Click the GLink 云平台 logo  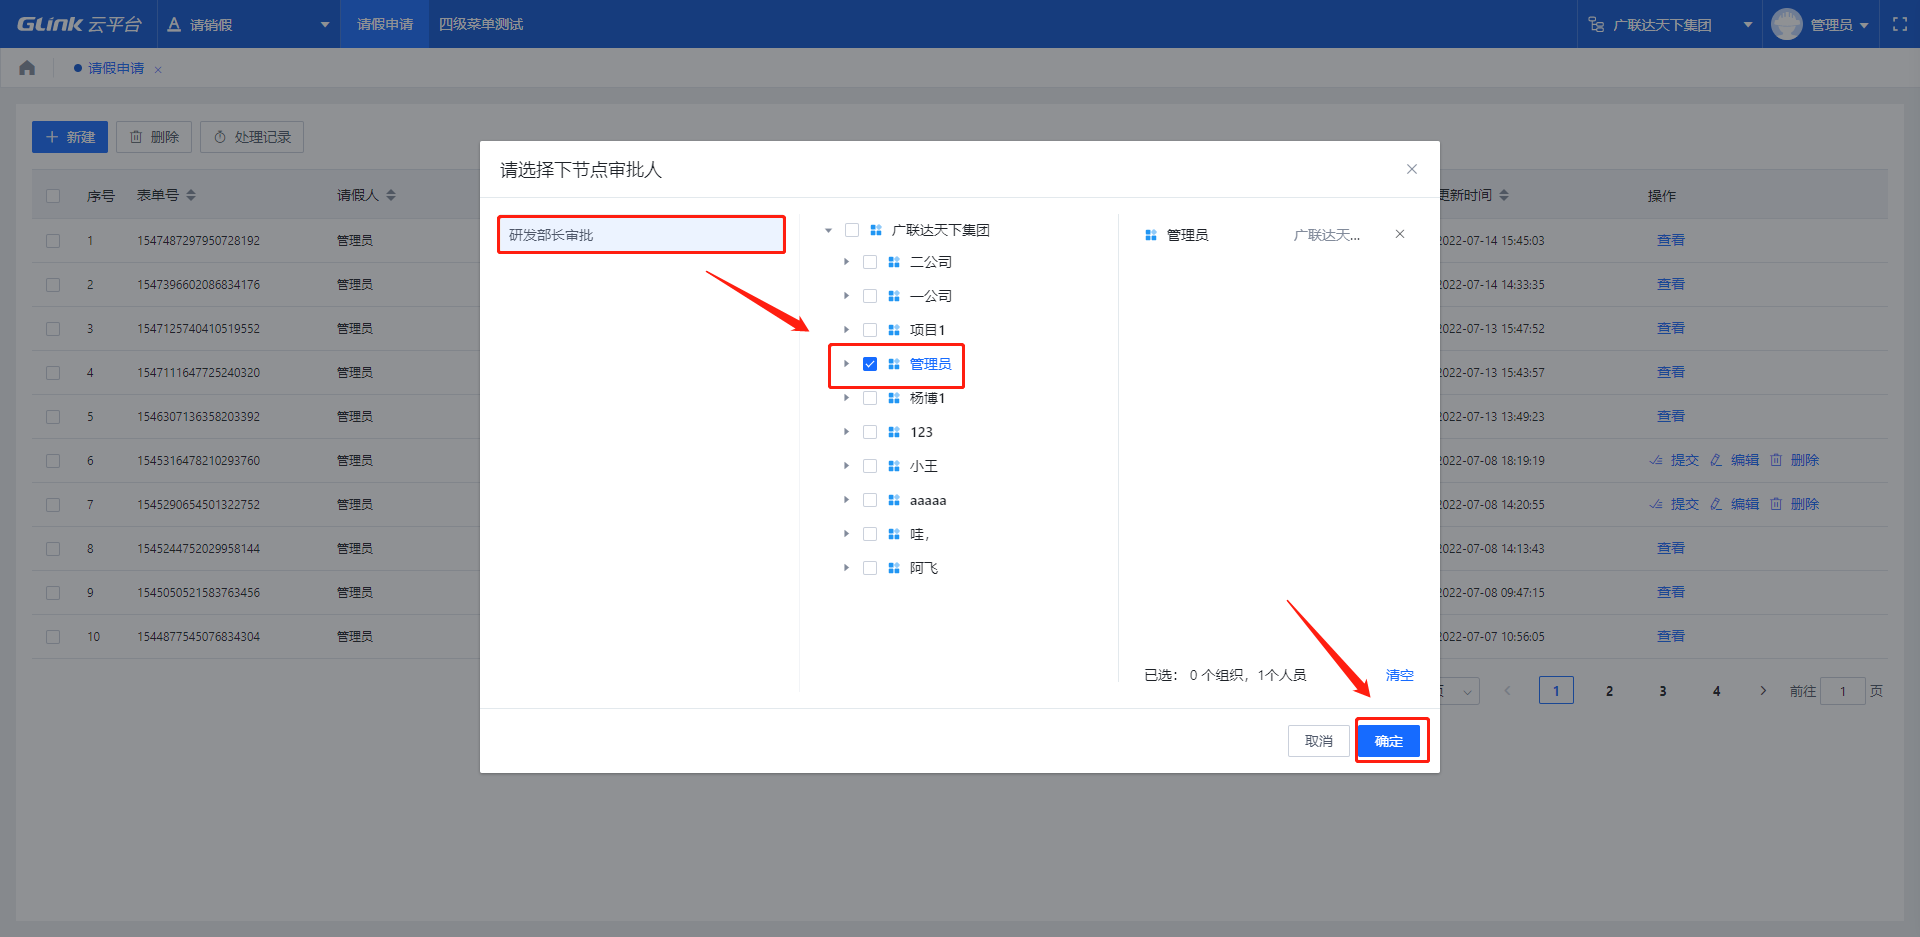click(79, 24)
